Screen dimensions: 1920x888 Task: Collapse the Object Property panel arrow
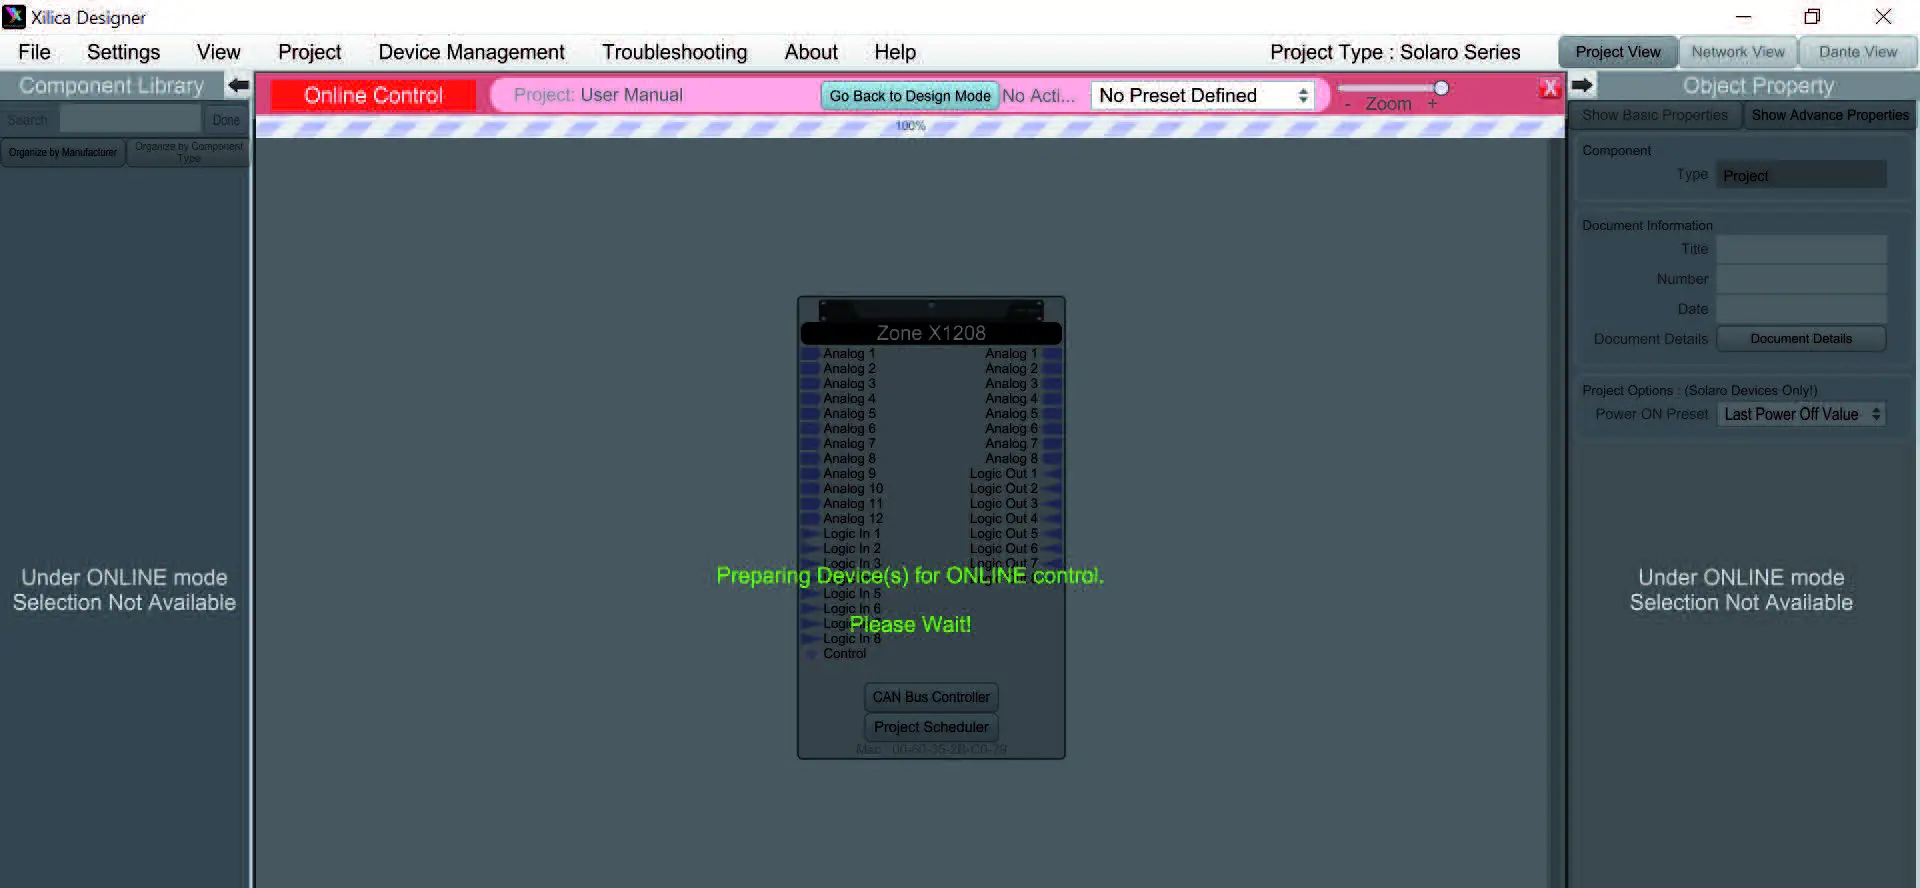(x=1582, y=85)
